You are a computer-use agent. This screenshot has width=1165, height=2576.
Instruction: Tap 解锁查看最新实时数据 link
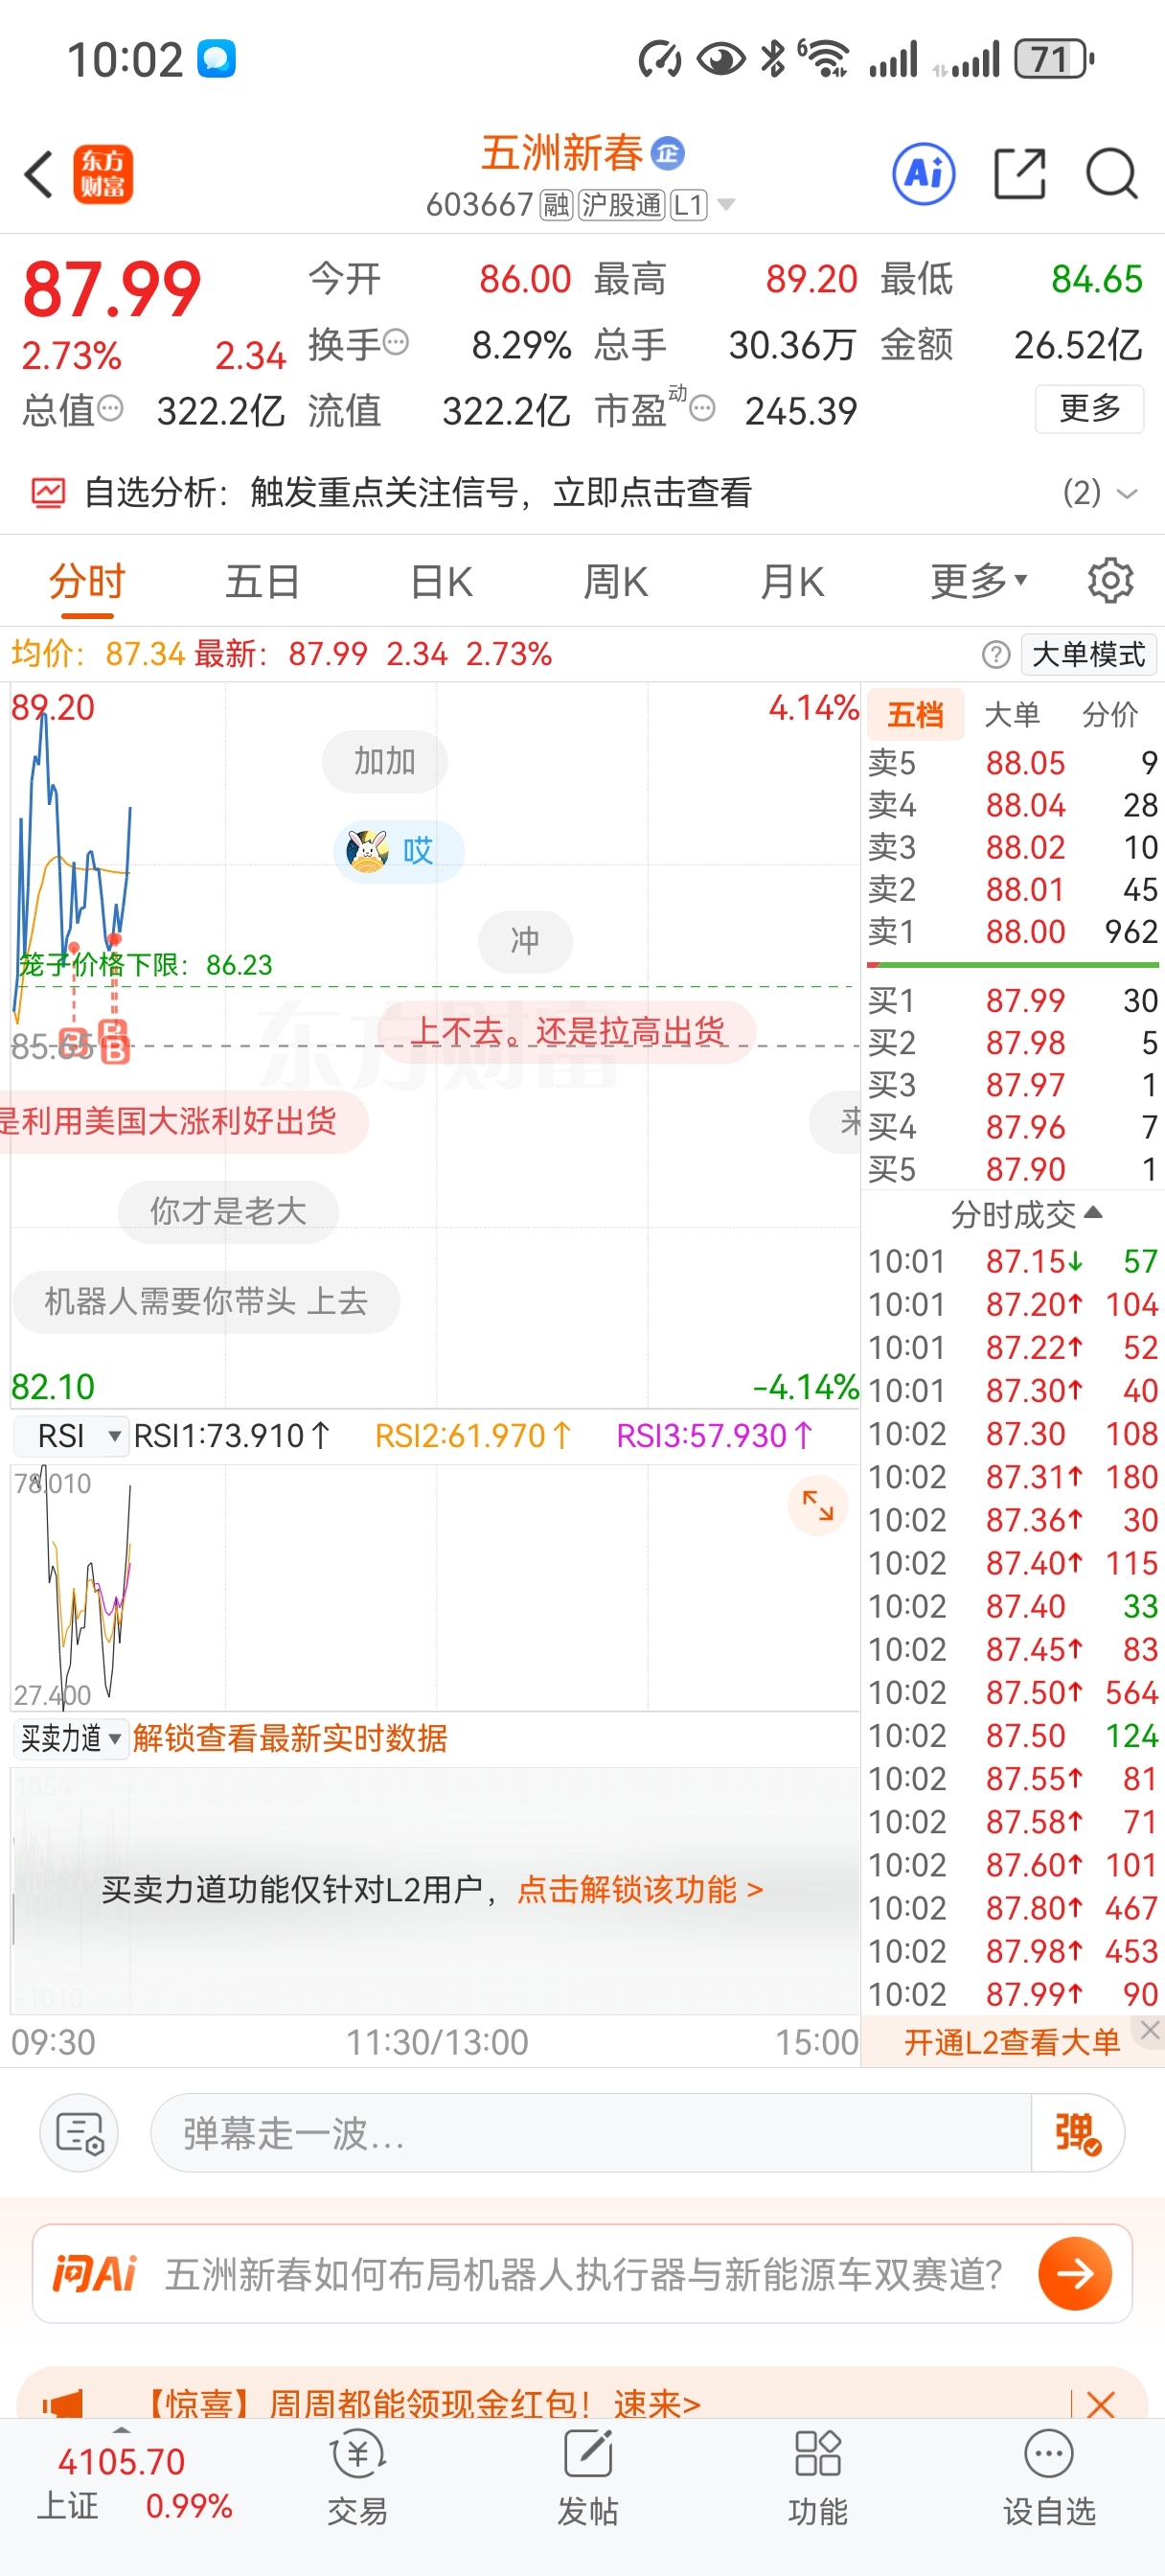[290, 1738]
